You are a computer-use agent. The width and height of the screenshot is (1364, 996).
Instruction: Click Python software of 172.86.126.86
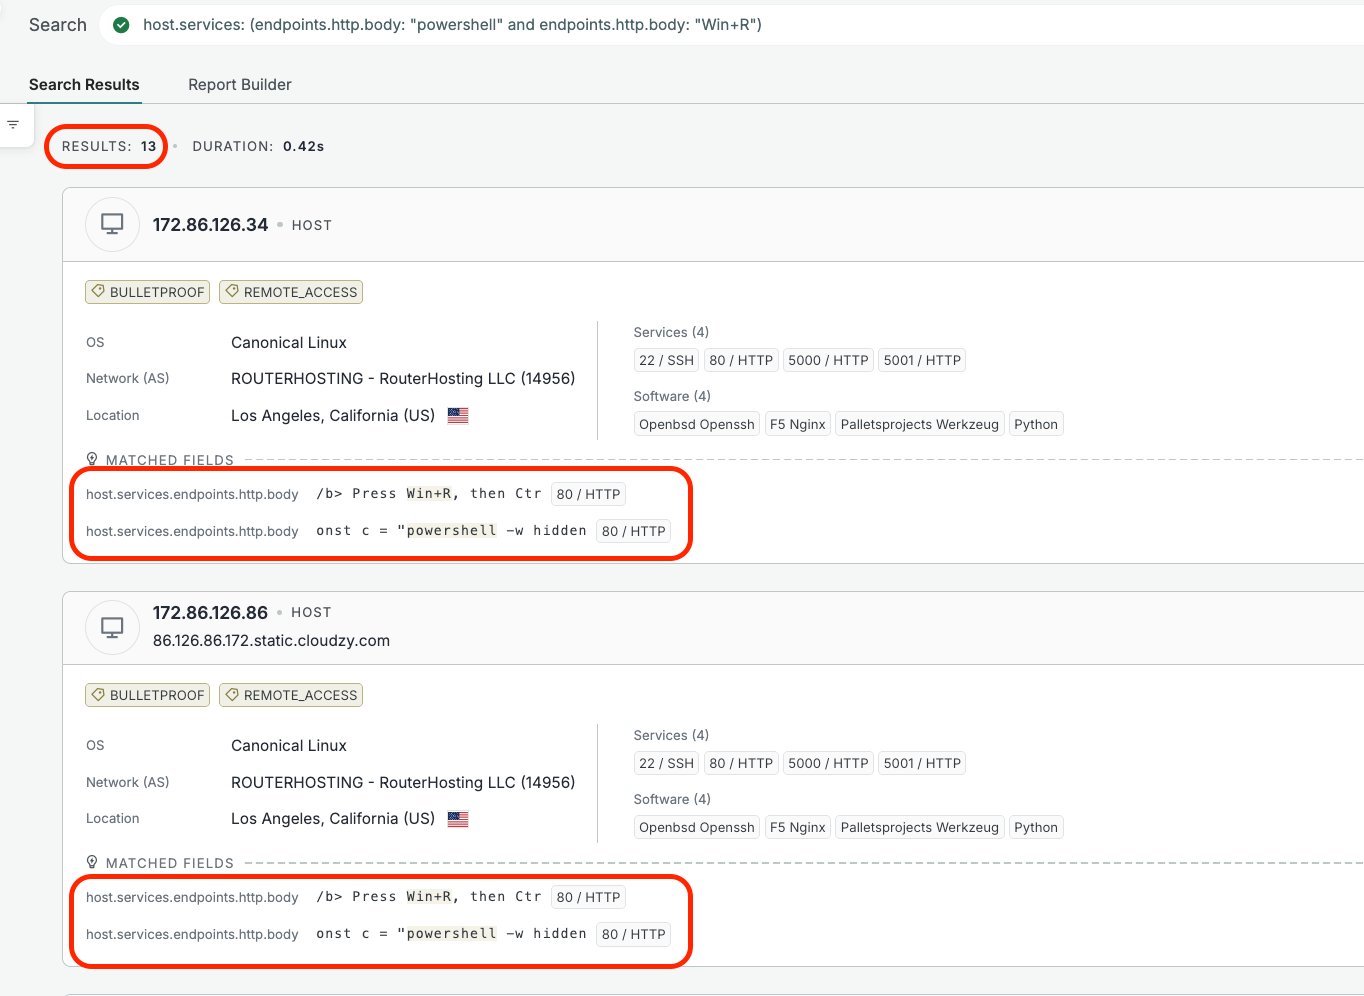point(1036,827)
